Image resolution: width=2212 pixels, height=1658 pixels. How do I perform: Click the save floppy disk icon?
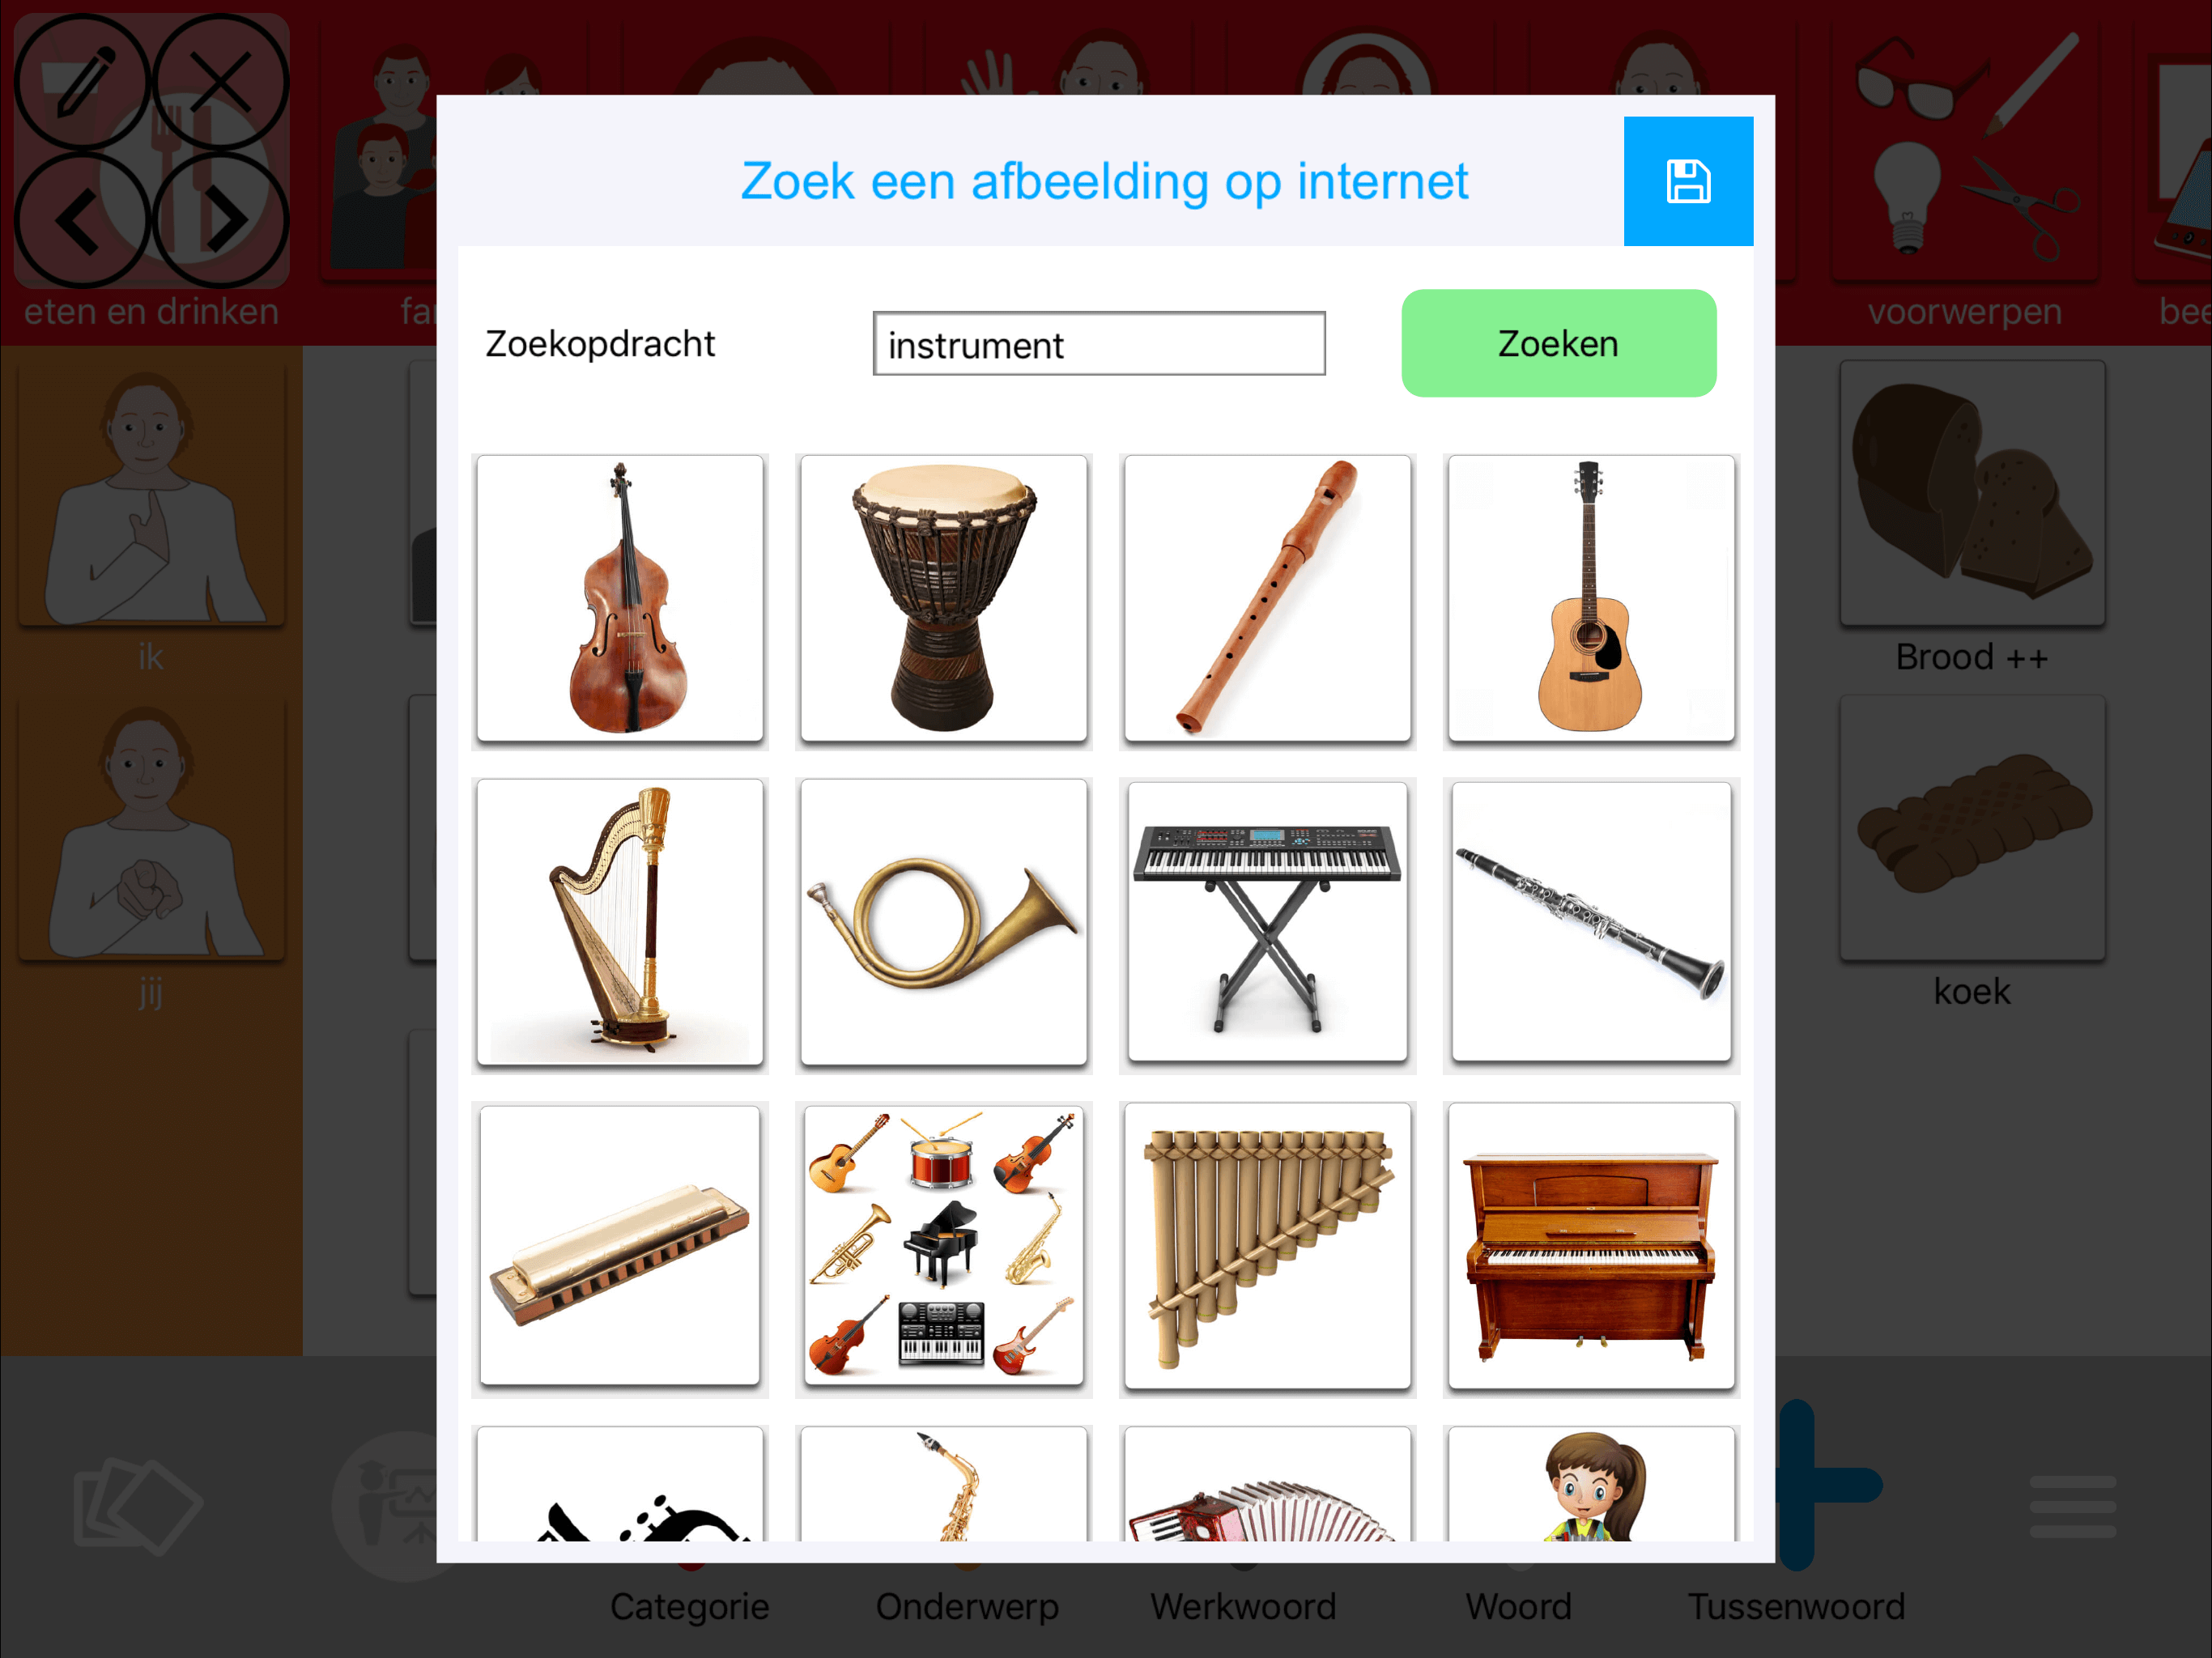pyautogui.click(x=1687, y=181)
